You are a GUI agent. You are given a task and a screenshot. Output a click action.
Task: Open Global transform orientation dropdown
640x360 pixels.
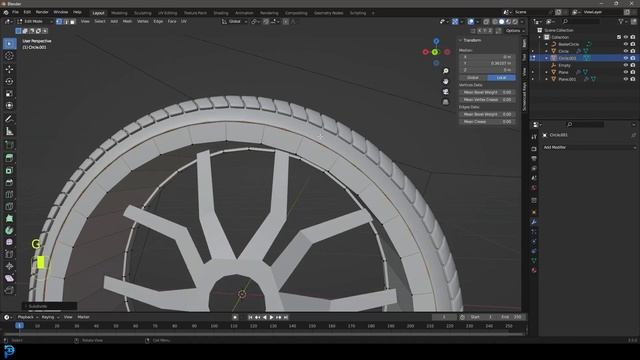[234, 21]
